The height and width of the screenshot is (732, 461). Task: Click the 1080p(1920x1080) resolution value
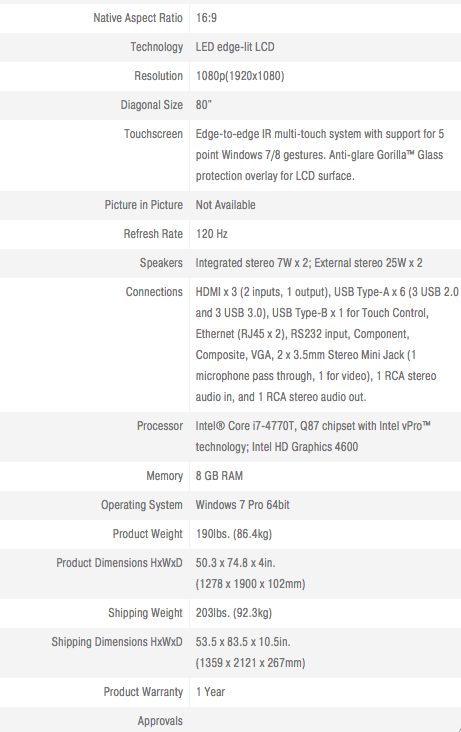(240, 76)
